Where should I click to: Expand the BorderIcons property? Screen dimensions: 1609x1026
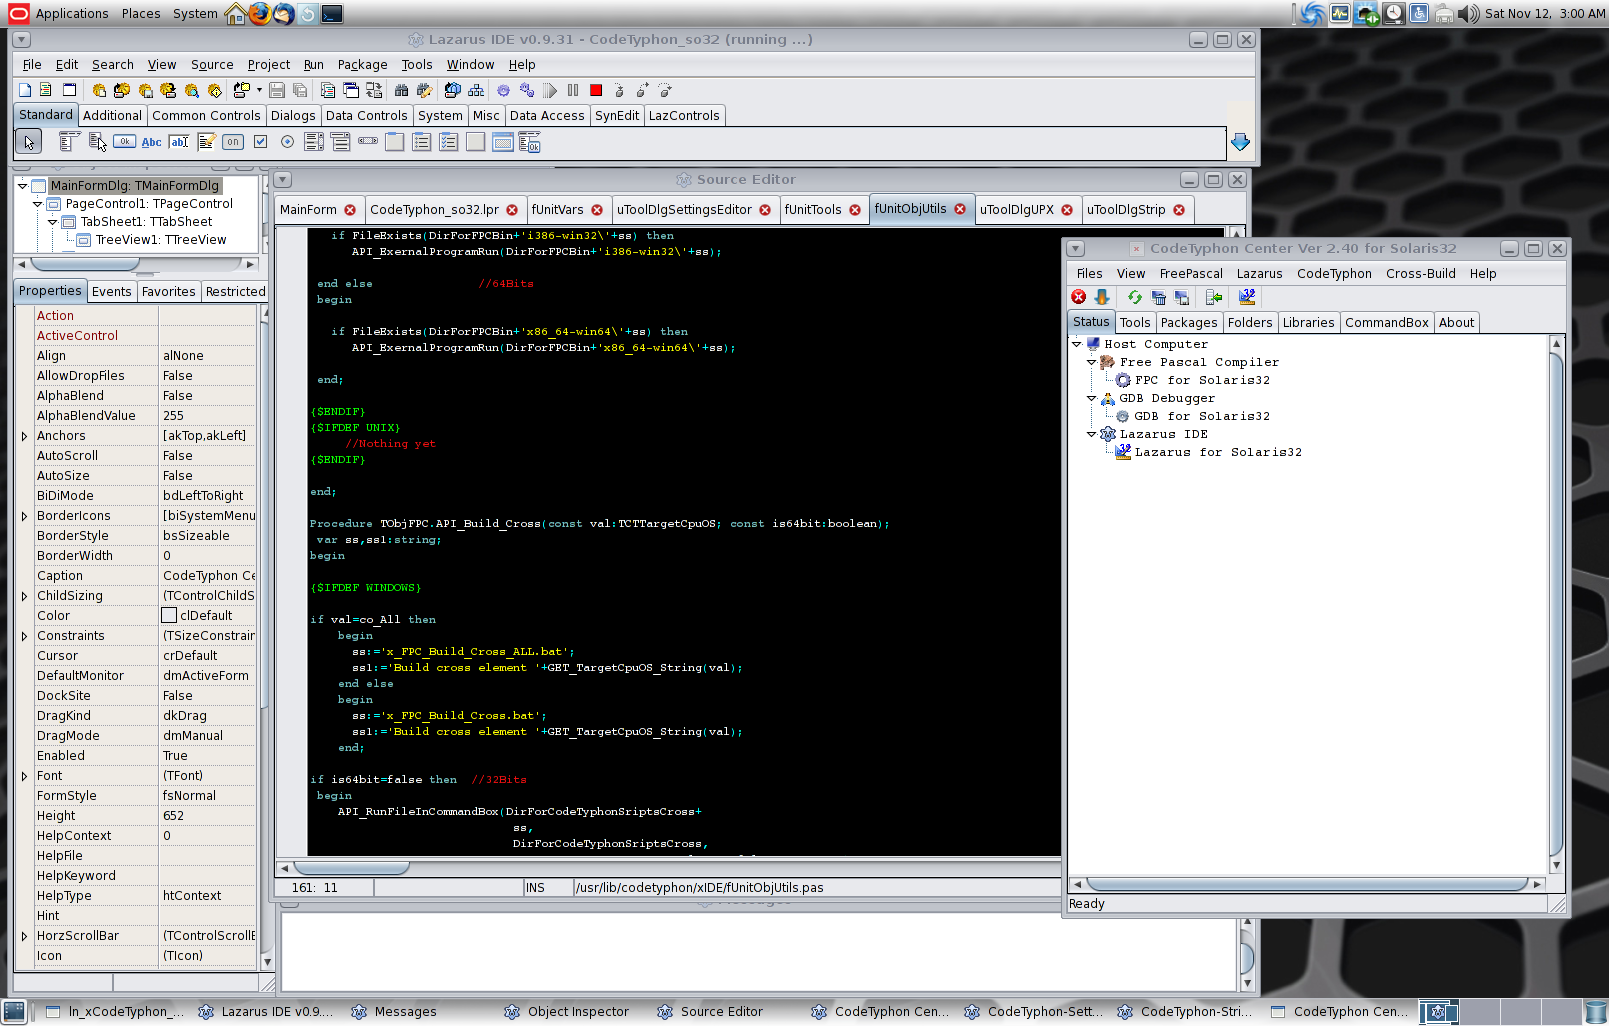(x=24, y=516)
